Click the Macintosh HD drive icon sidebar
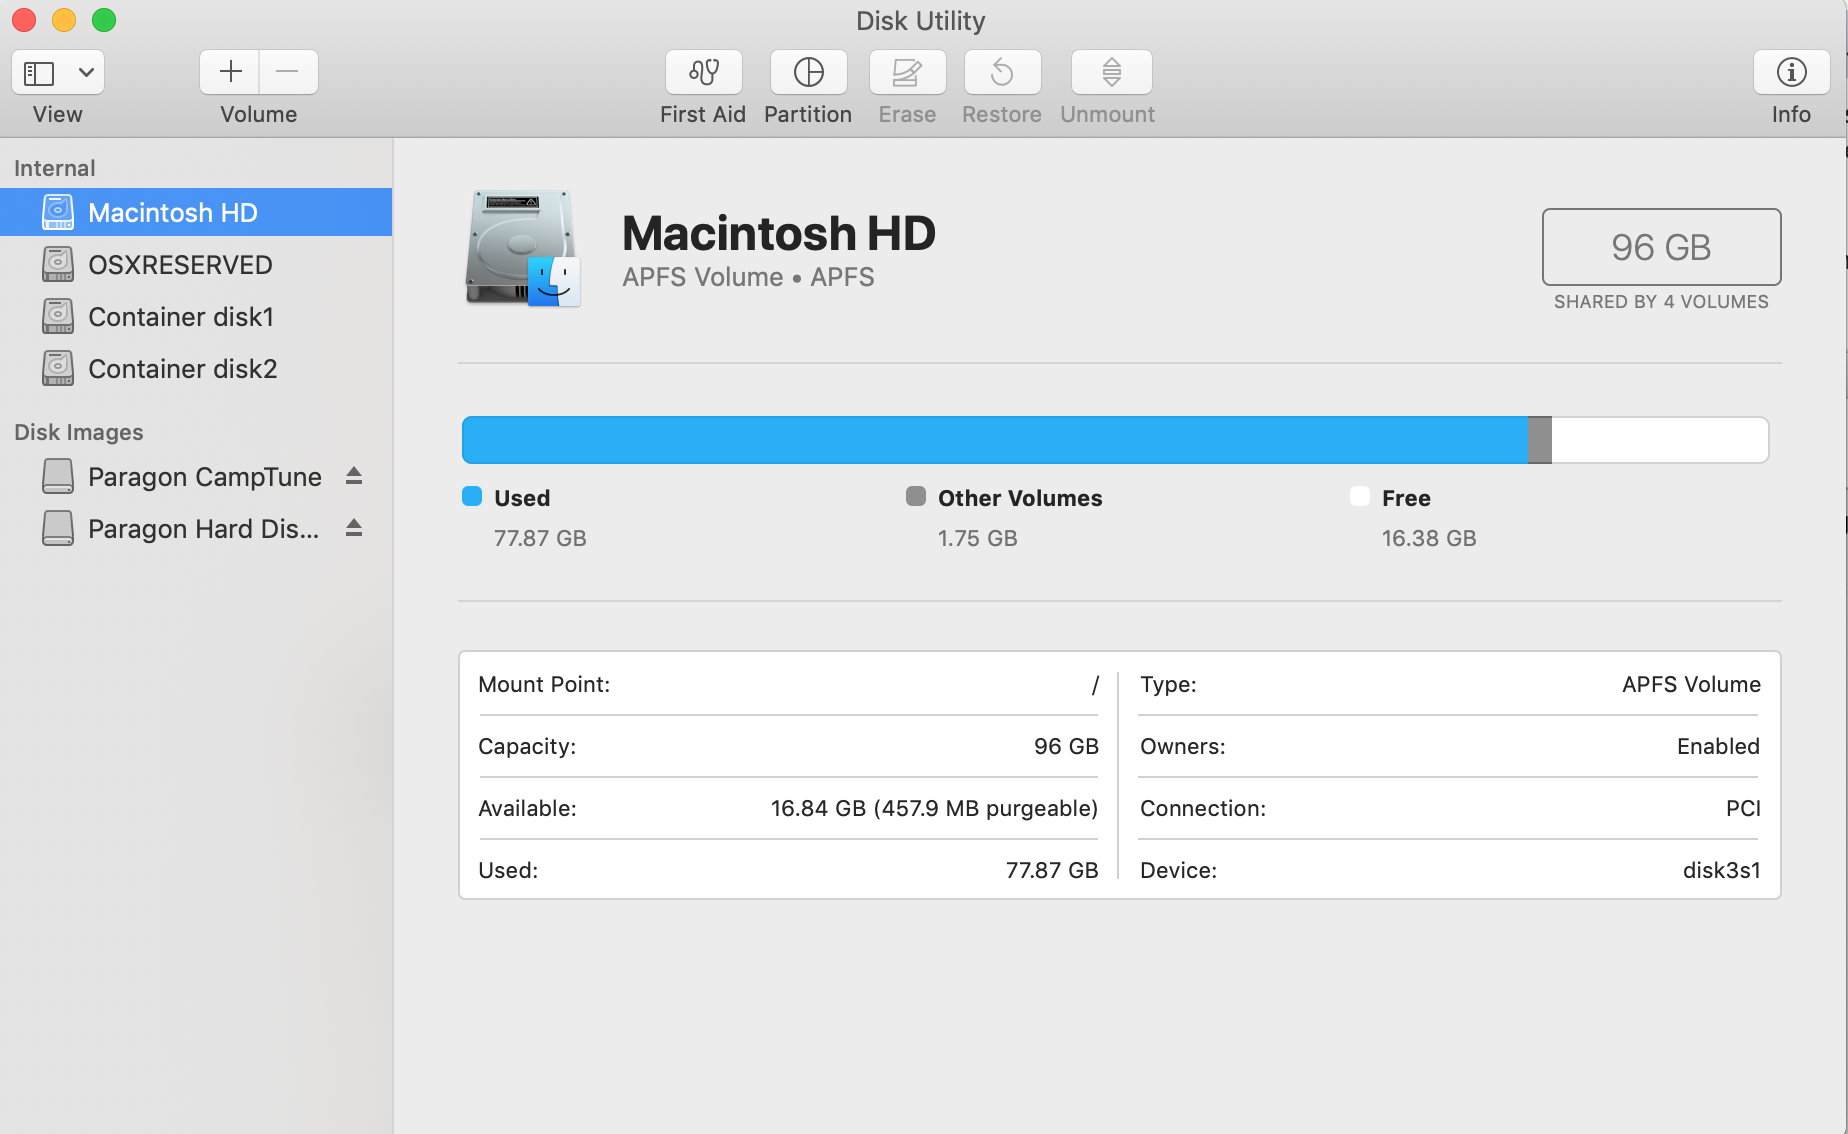Viewport: 1848px width, 1134px height. [x=58, y=212]
